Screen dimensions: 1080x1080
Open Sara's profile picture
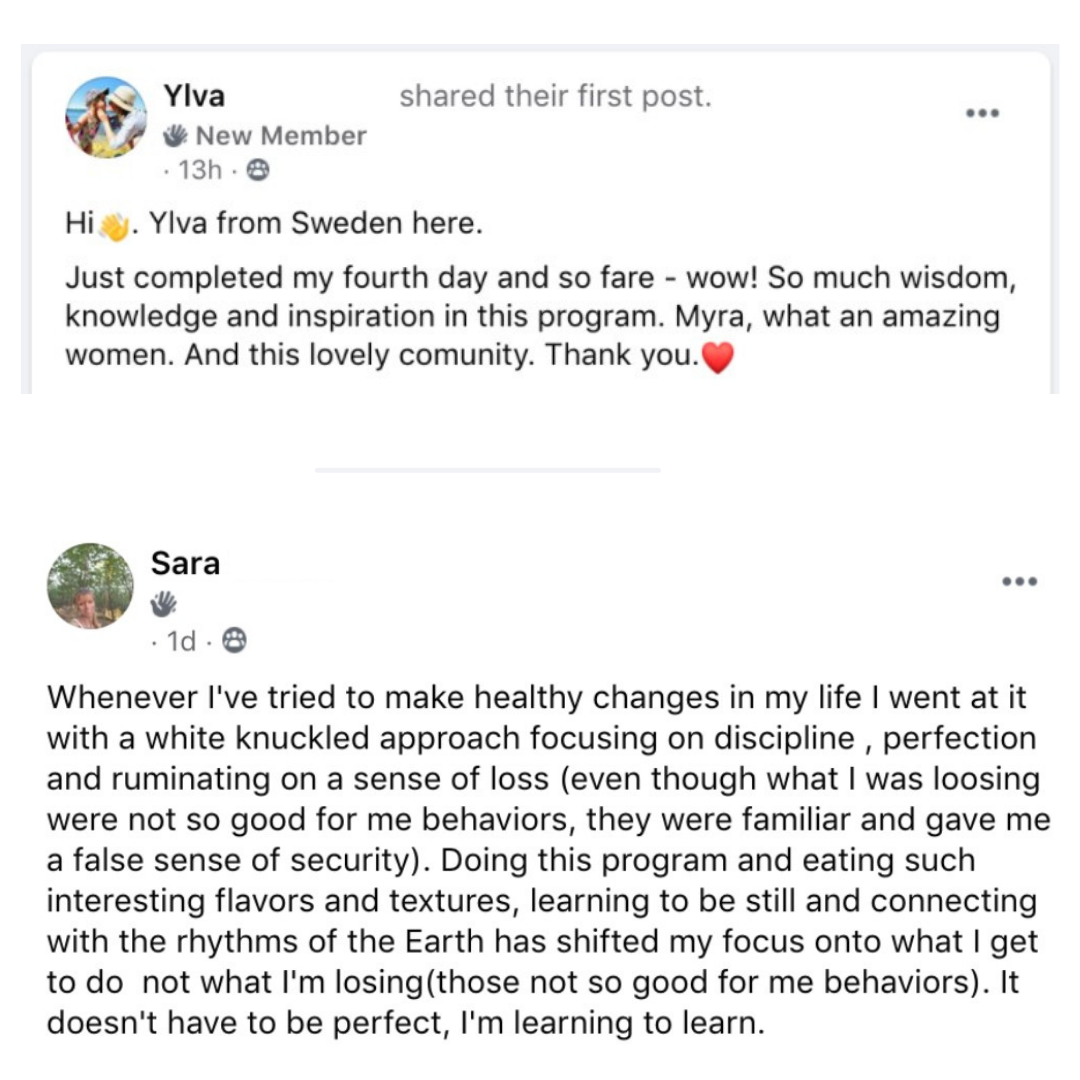(x=90, y=586)
